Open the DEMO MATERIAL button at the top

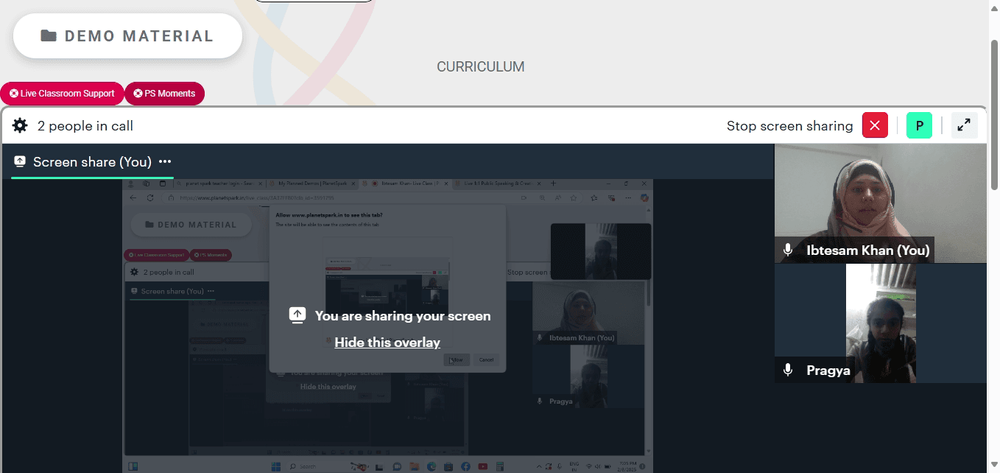(x=128, y=36)
